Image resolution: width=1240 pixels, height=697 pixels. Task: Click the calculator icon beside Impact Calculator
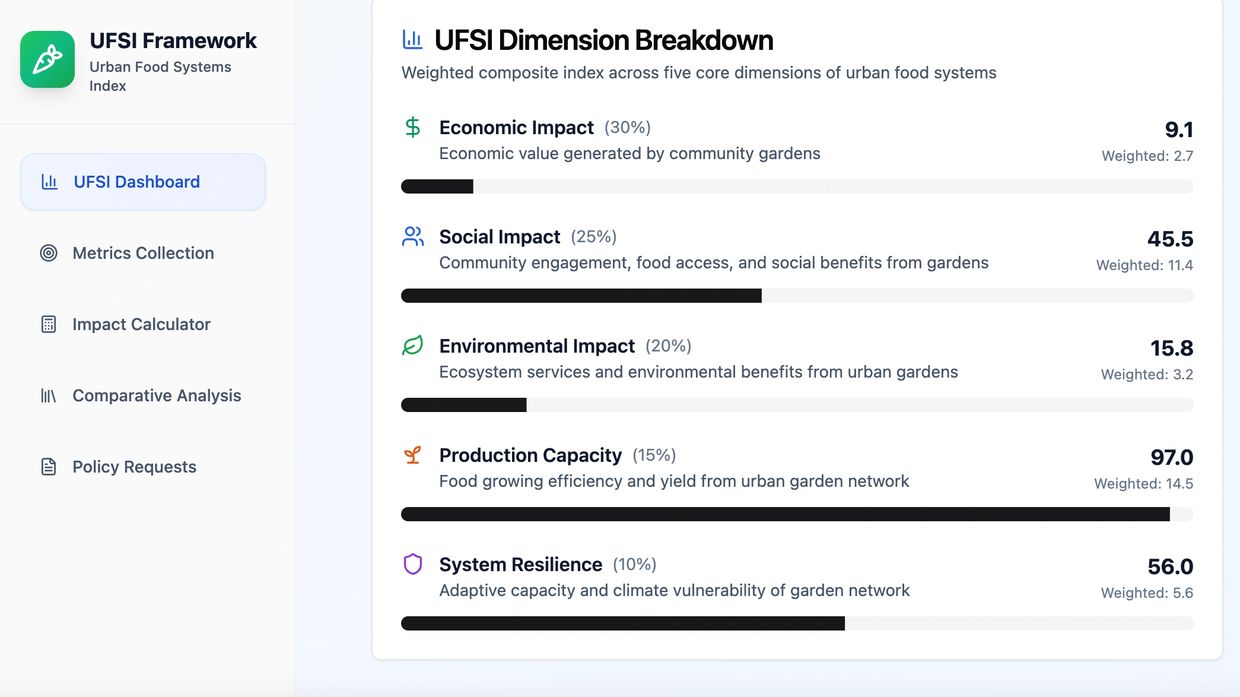click(x=48, y=324)
